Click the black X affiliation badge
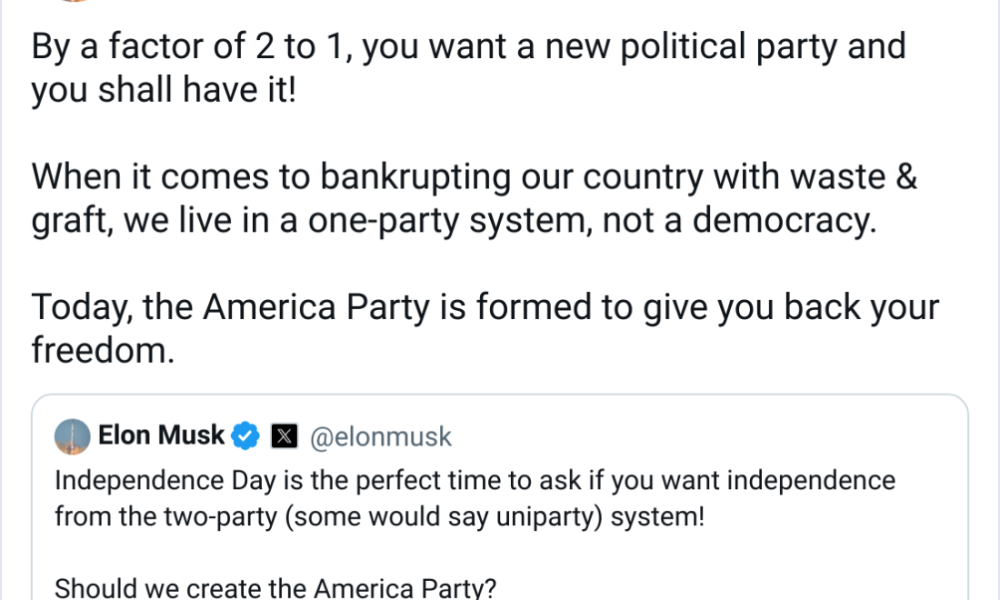1000x600 pixels. [286, 436]
